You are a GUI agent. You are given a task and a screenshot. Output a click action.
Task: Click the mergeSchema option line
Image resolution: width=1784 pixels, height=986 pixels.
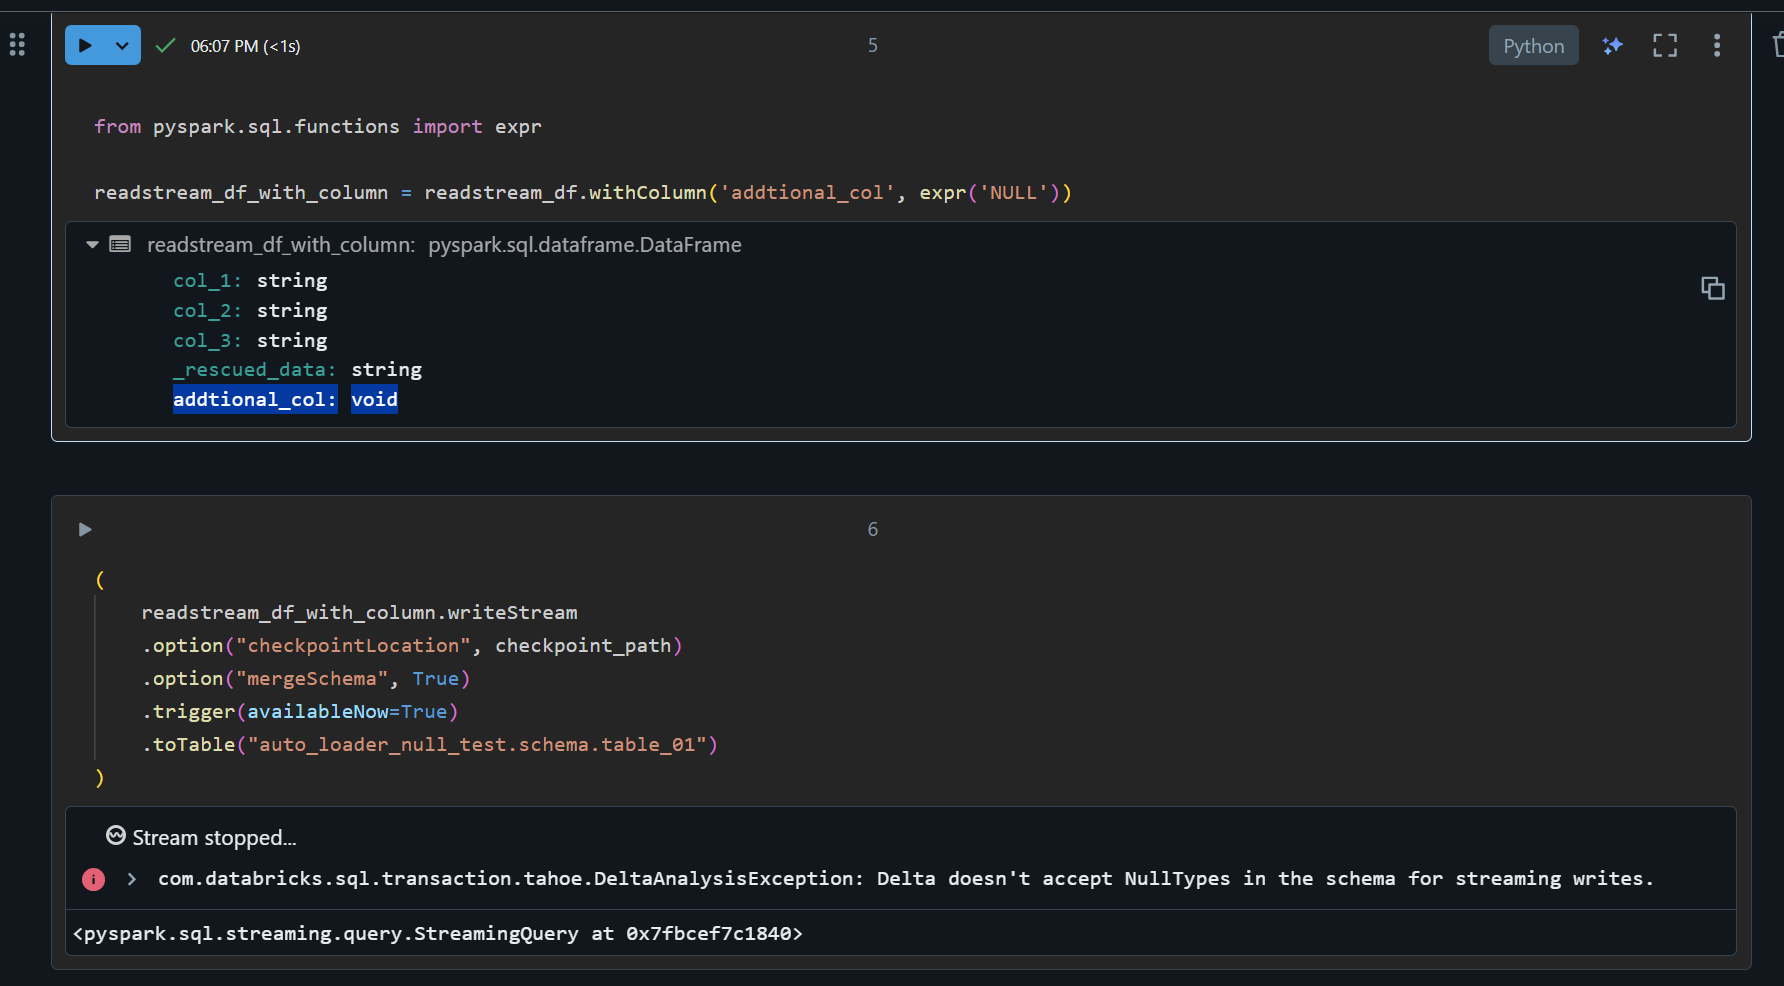[x=306, y=679]
